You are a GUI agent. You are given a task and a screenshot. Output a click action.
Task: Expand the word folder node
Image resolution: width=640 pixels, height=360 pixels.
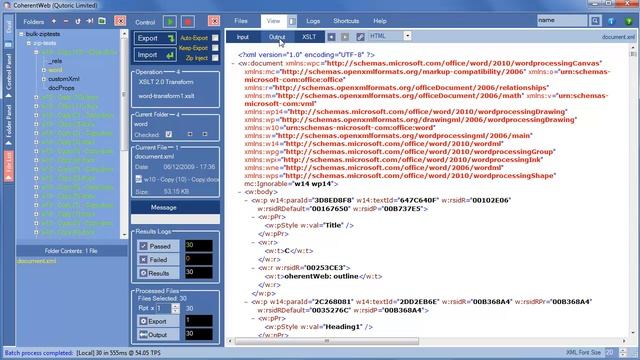coord(44,70)
